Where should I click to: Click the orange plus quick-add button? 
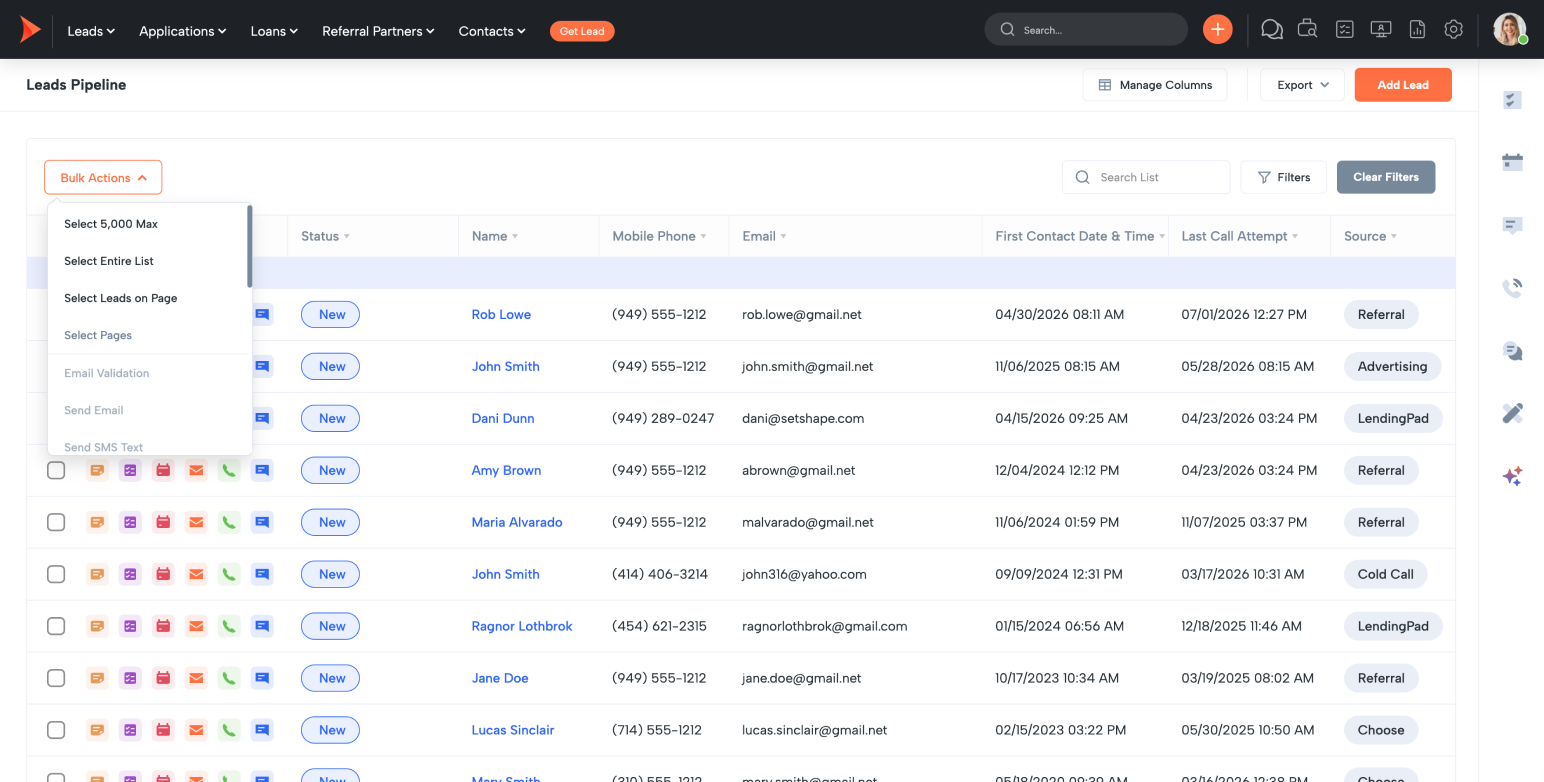coord(1217,30)
